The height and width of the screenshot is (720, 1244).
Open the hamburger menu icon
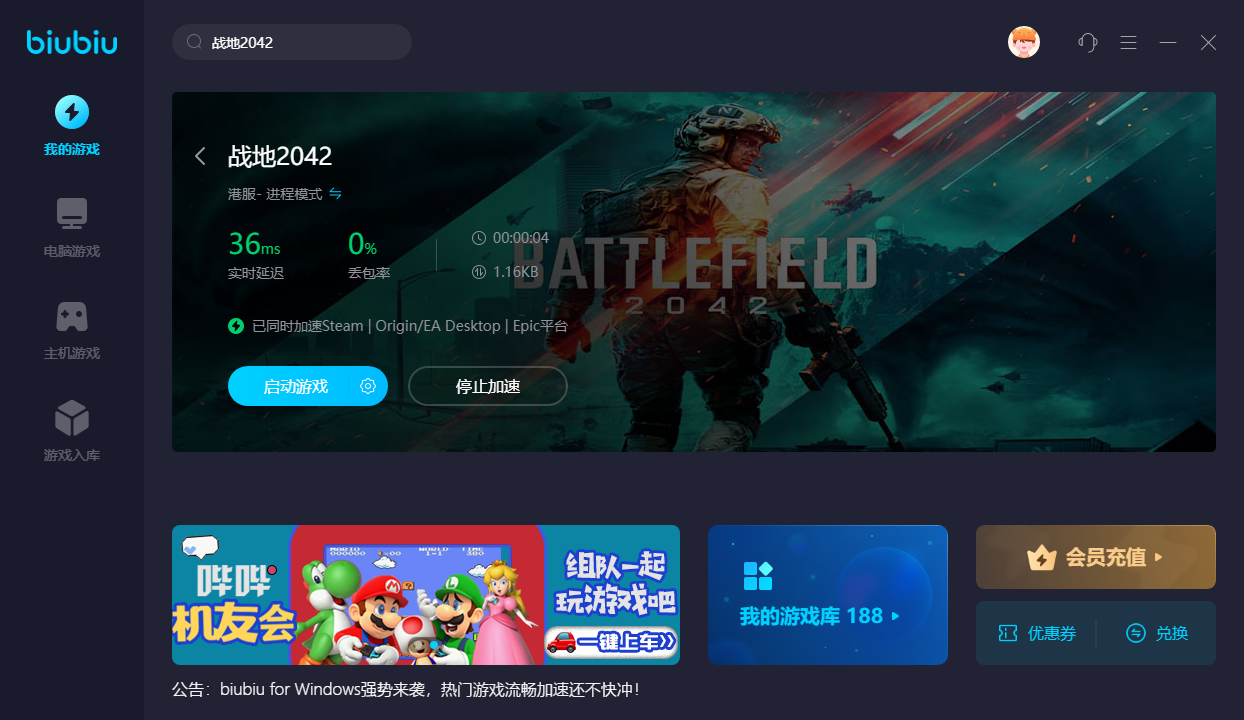tap(1129, 42)
